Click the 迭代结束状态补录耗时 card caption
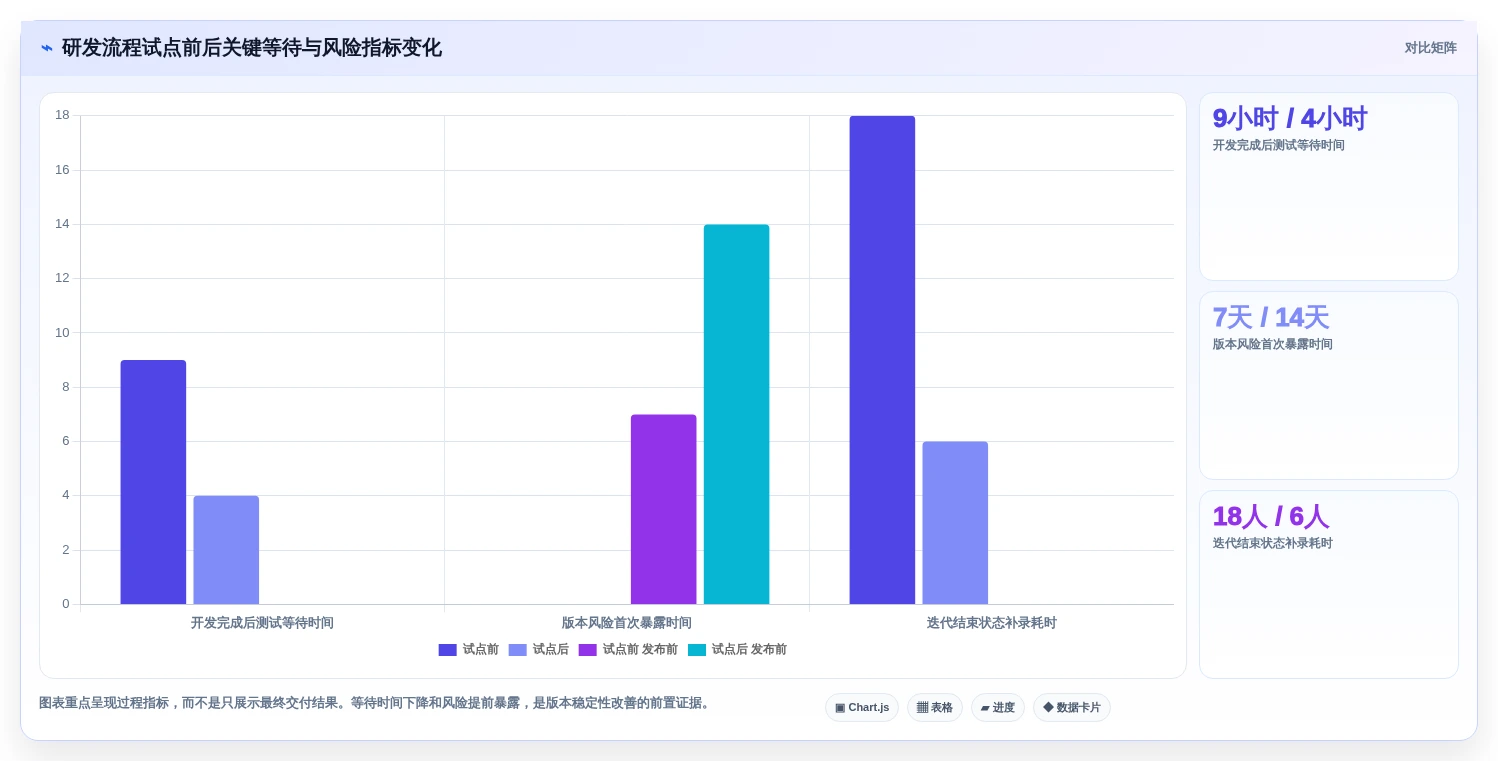1498x761 pixels. [x=1272, y=543]
